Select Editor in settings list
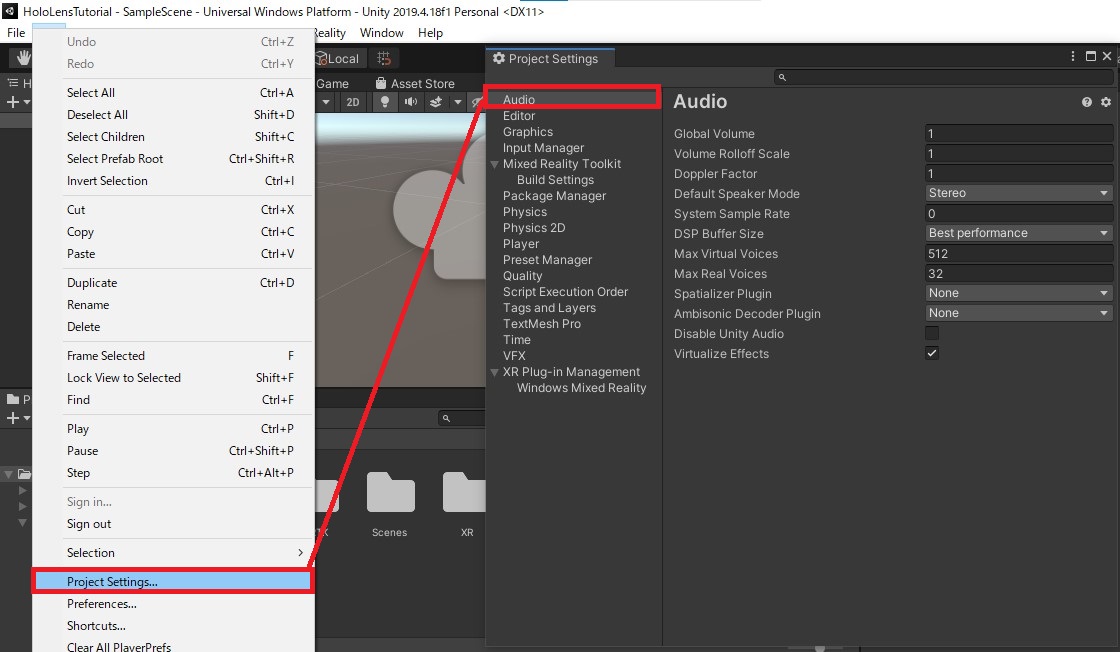1120x652 pixels. tap(519, 116)
